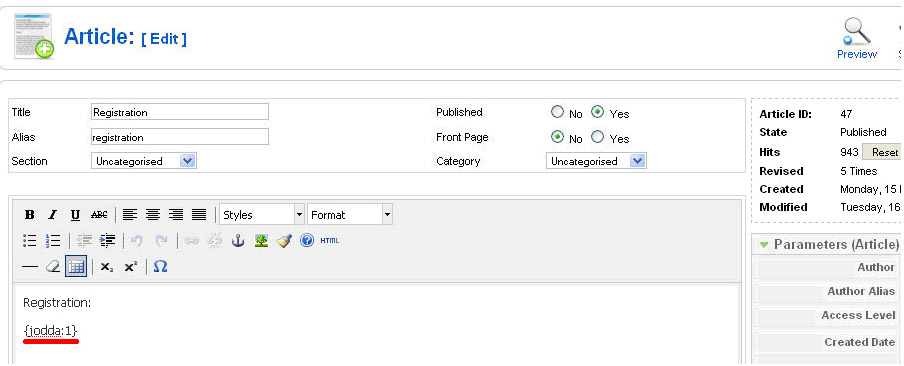Center align text
Screen dimensions: 904x366
(x=153, y=215)
